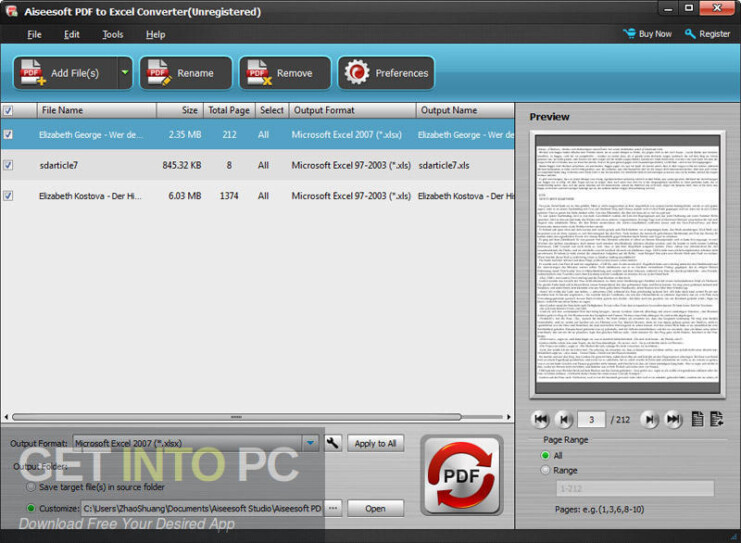Open the Edit menu
Viewport: 741px width, 543px height.
[71, 34]
